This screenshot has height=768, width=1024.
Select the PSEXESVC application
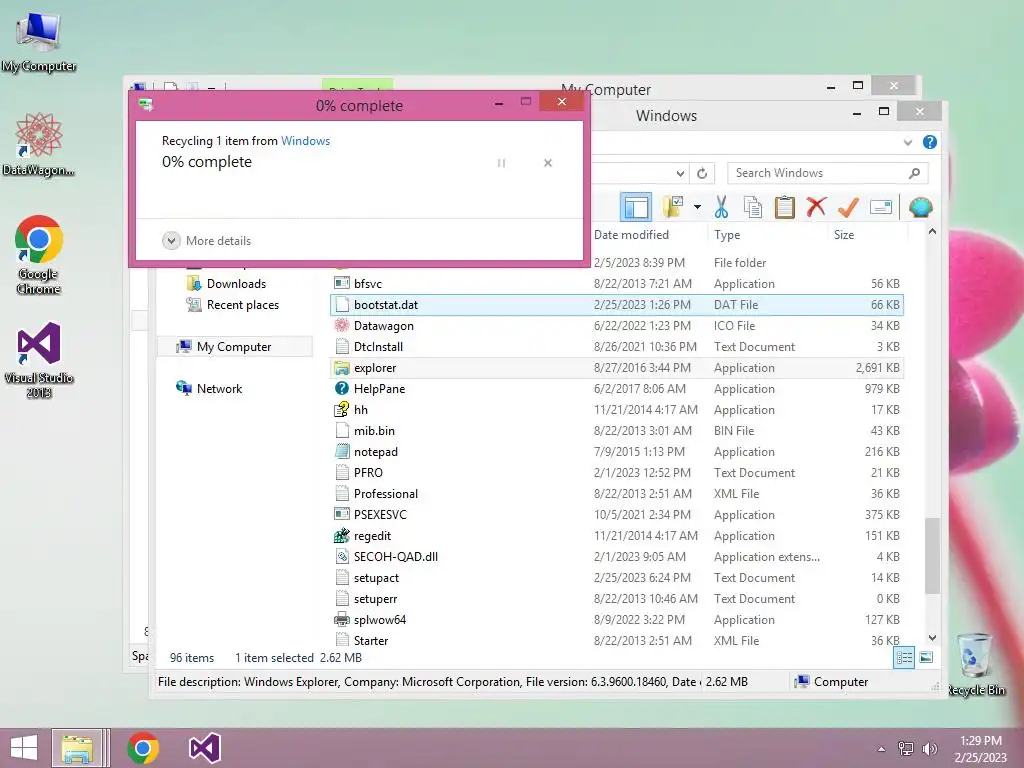tap(617, 515)
